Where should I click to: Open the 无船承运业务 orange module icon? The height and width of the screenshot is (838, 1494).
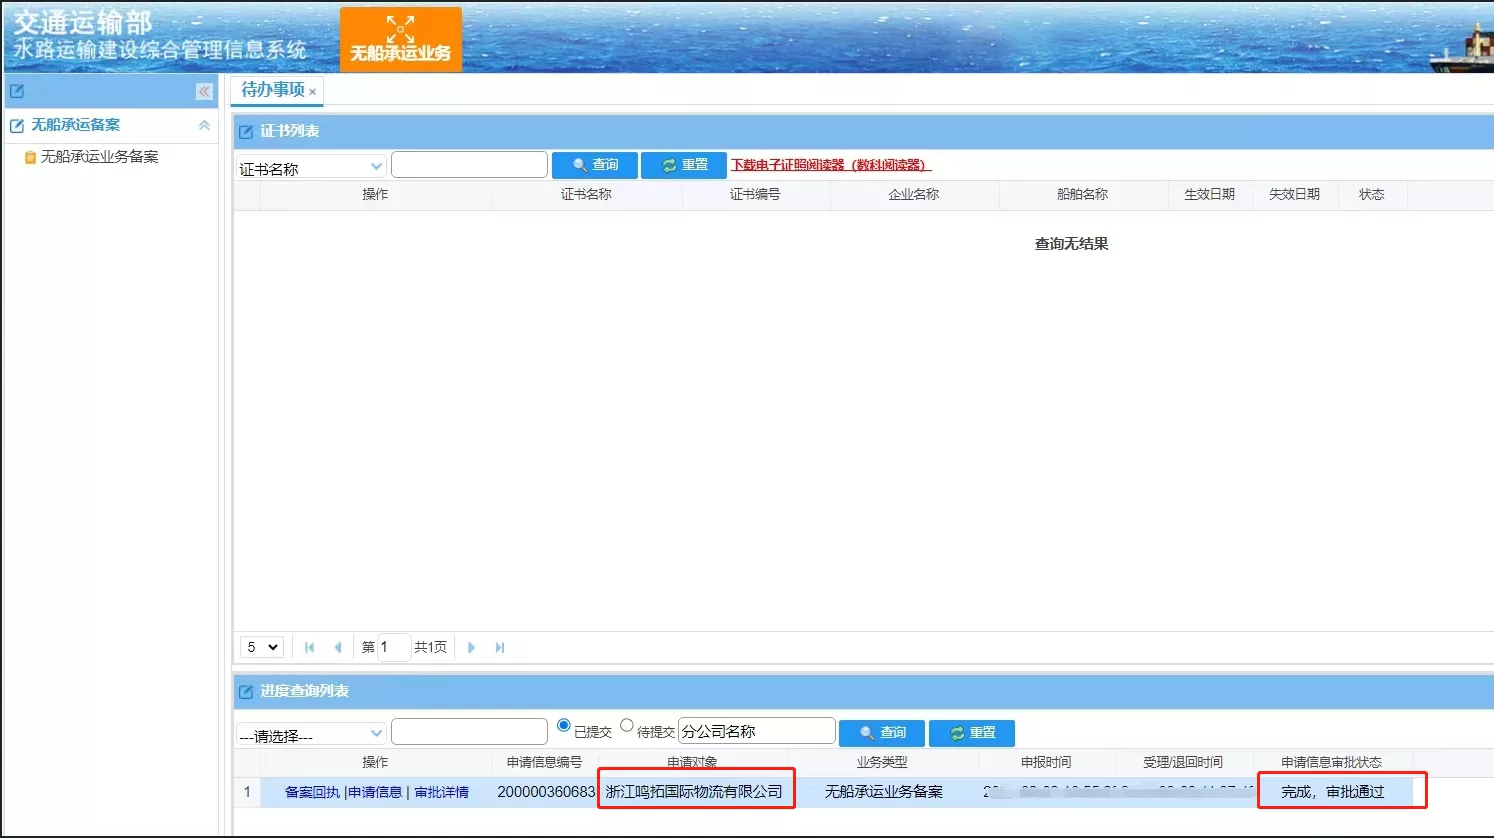(401, 39)
